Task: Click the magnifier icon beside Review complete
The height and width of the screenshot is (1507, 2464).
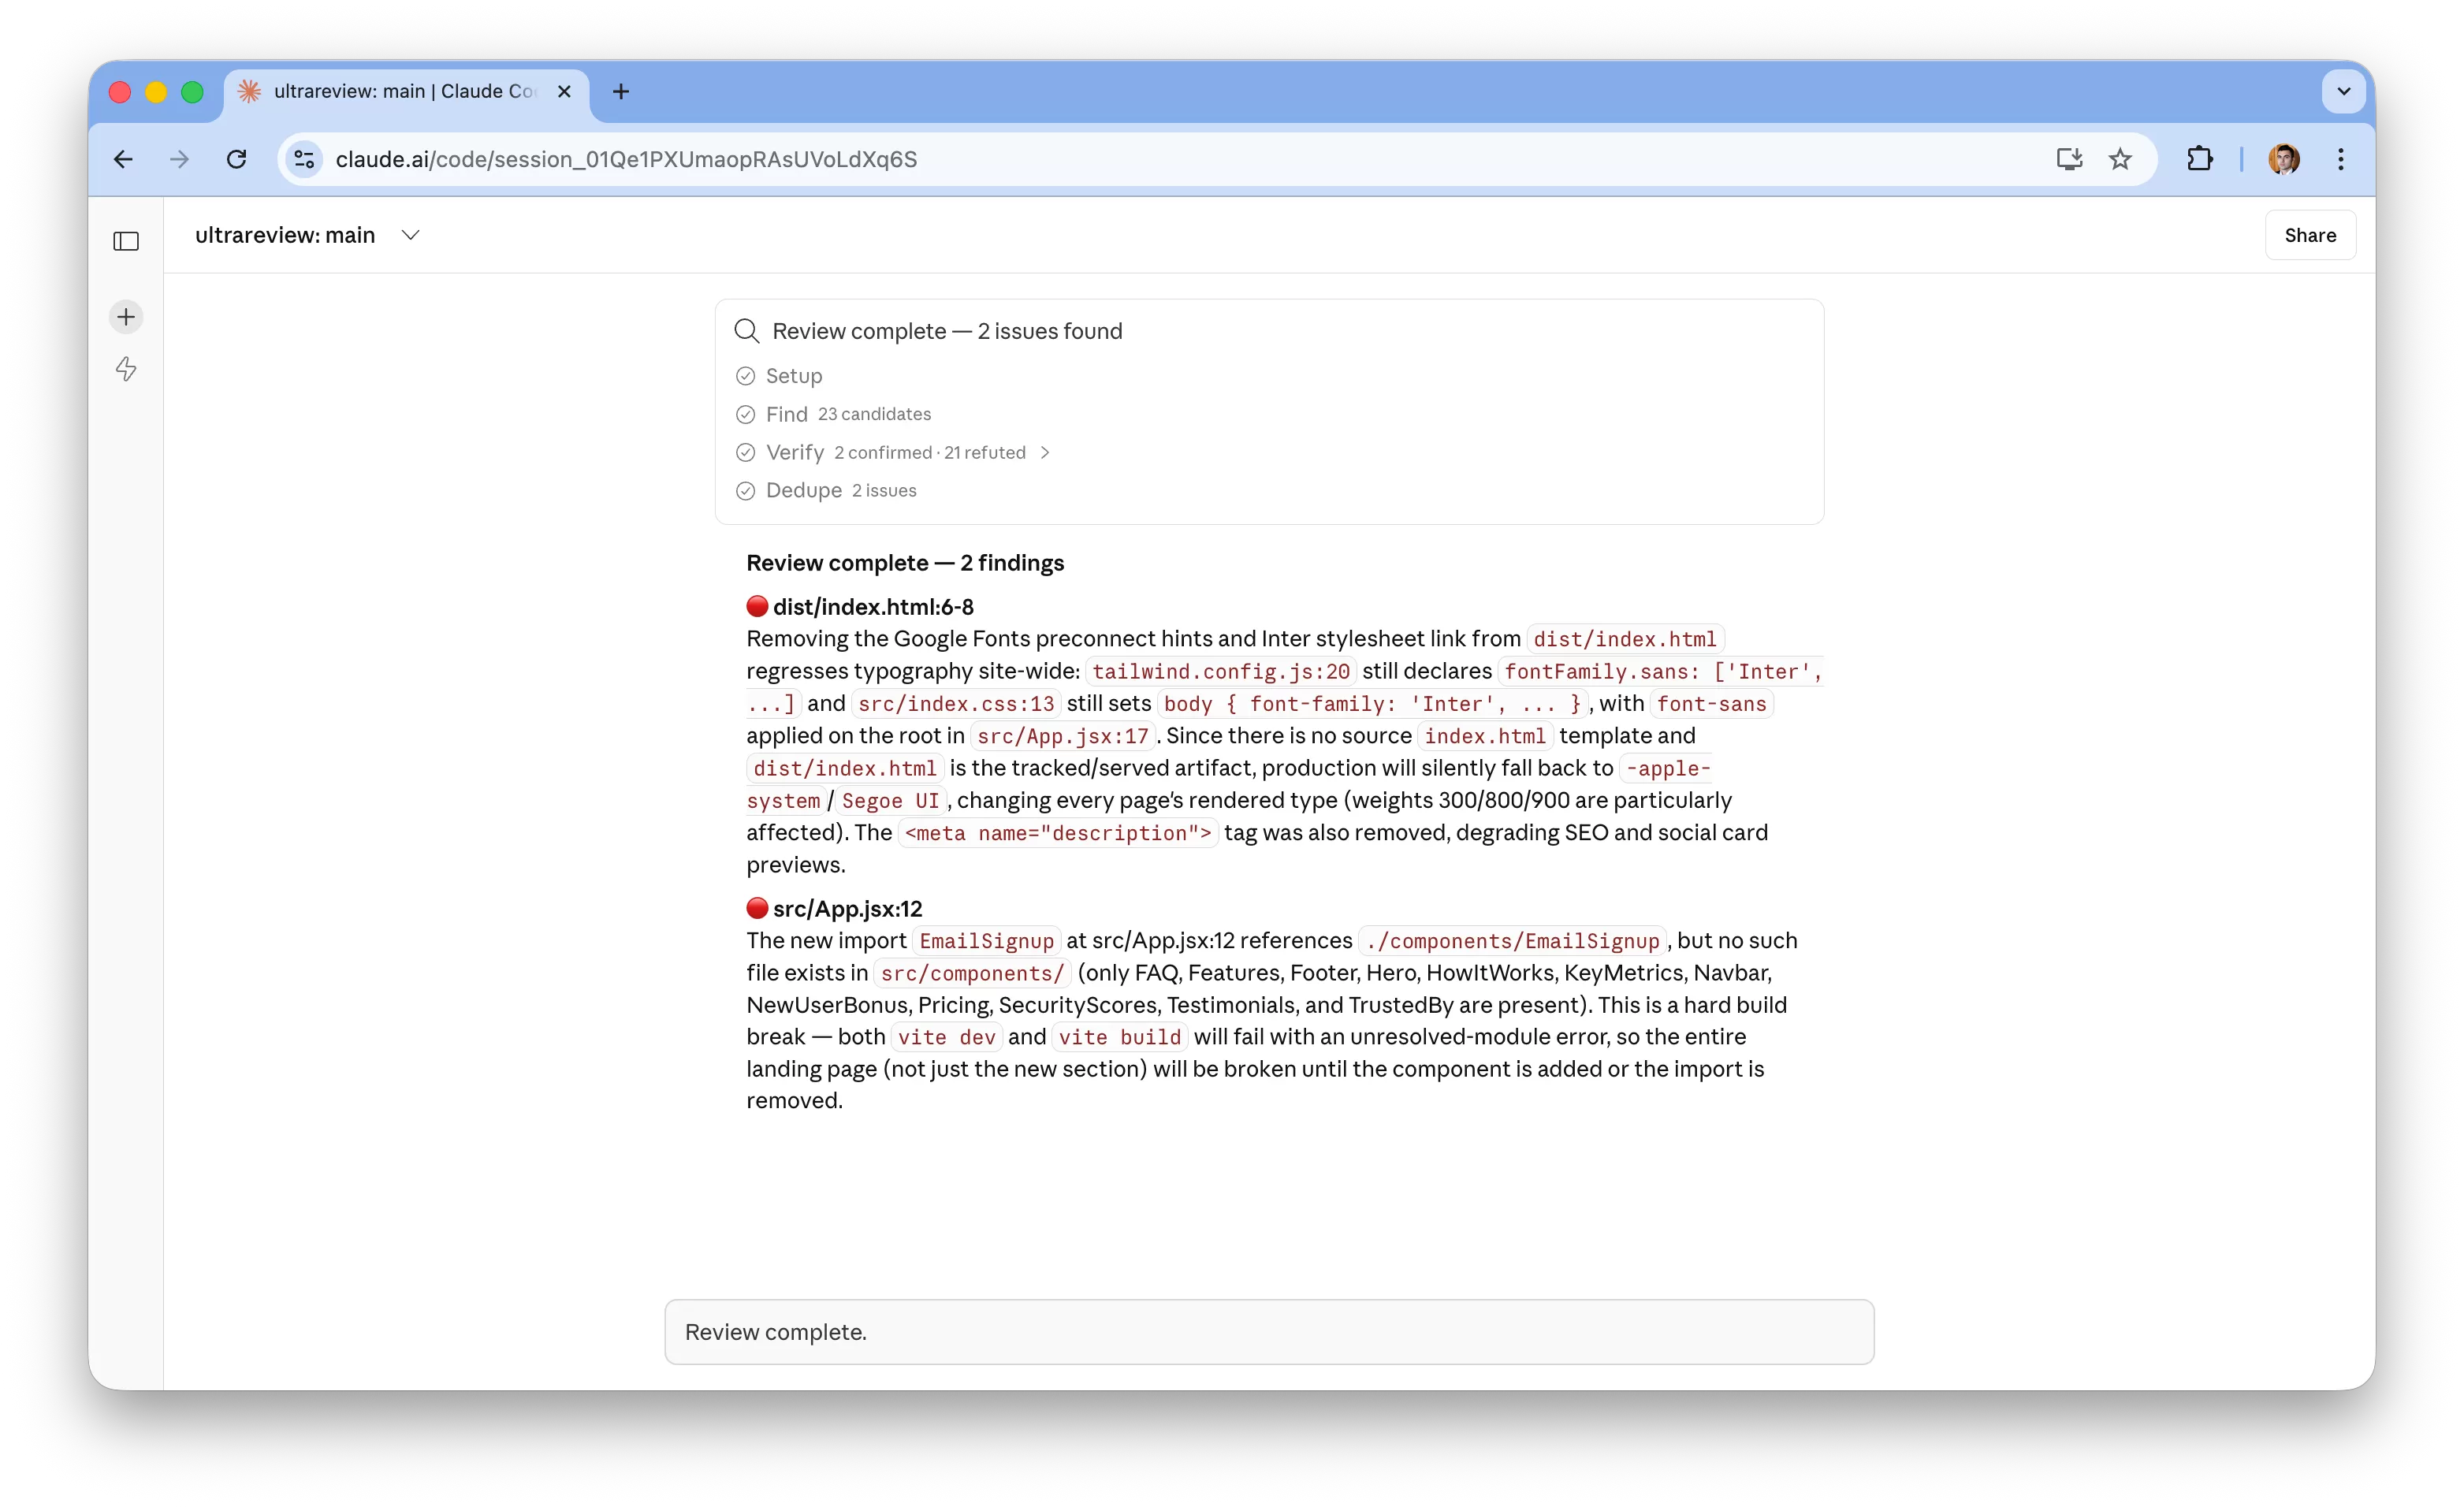Action: coord(747,331)
